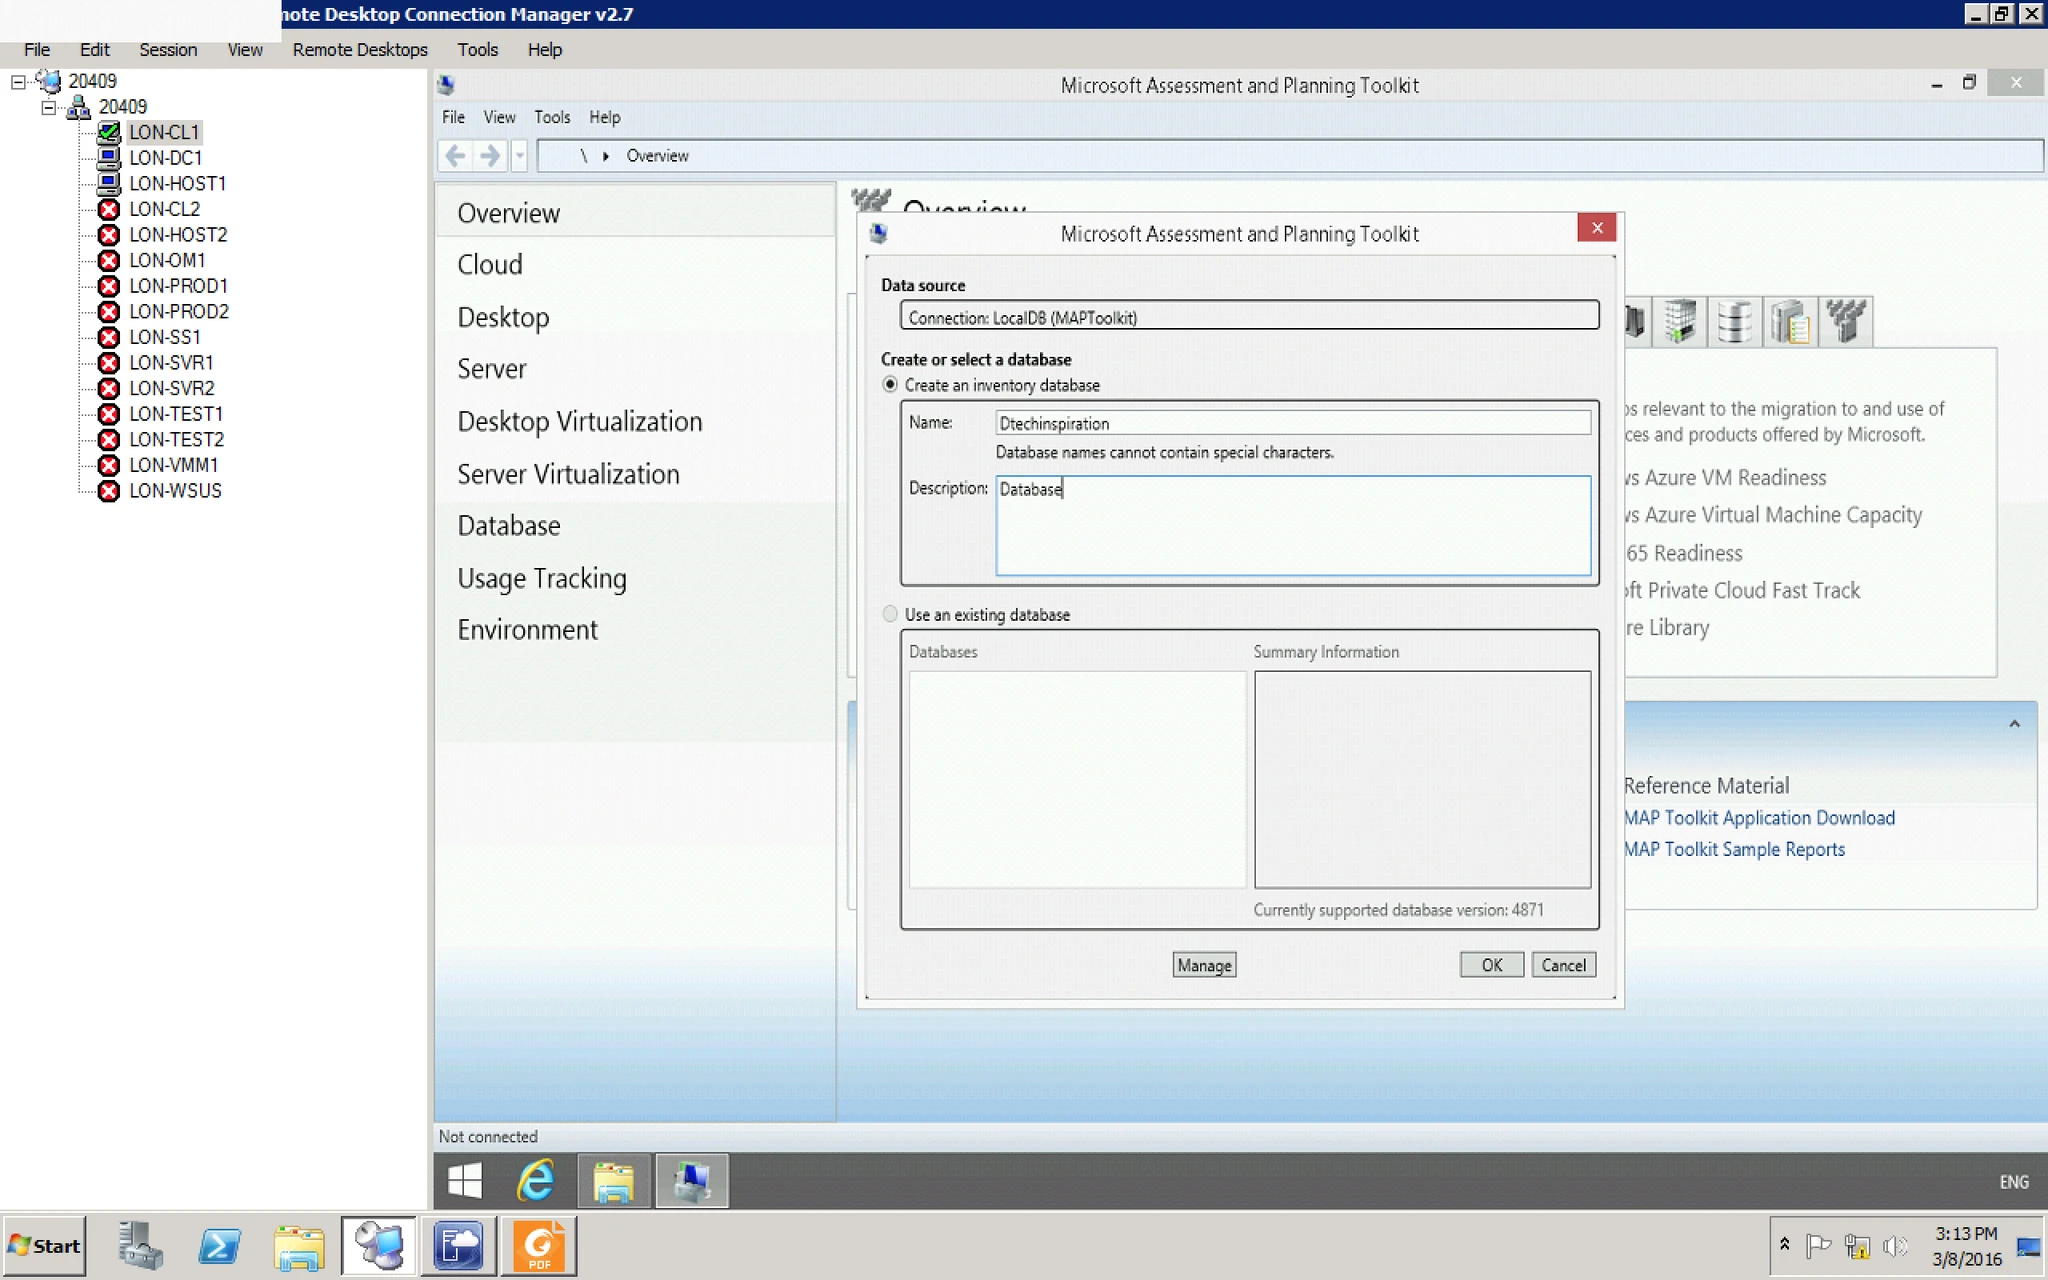
Task: Click the server rack icon in Overview tiles
Action: (1680, 322)
